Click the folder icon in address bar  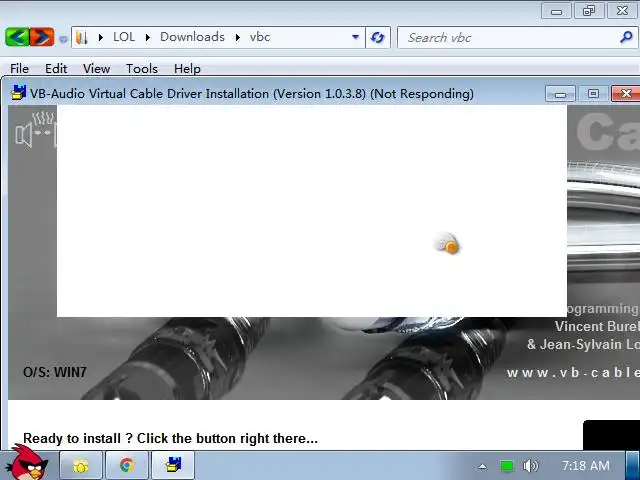82,38
